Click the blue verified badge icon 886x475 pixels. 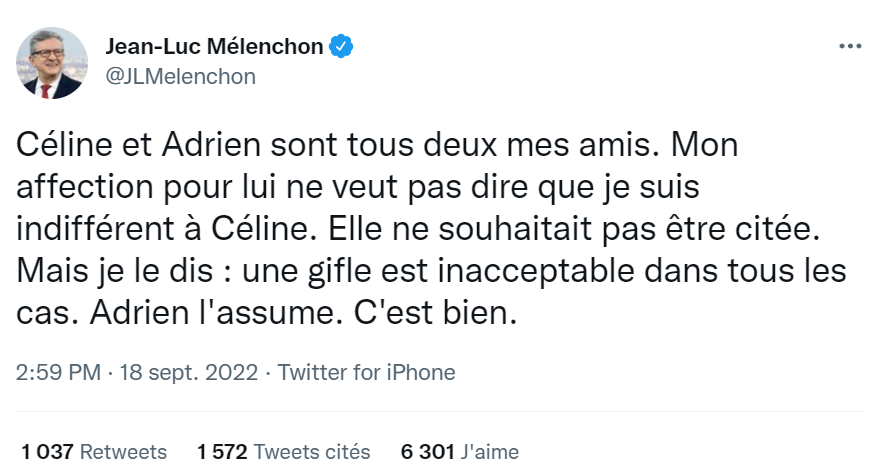coord(342,46)
